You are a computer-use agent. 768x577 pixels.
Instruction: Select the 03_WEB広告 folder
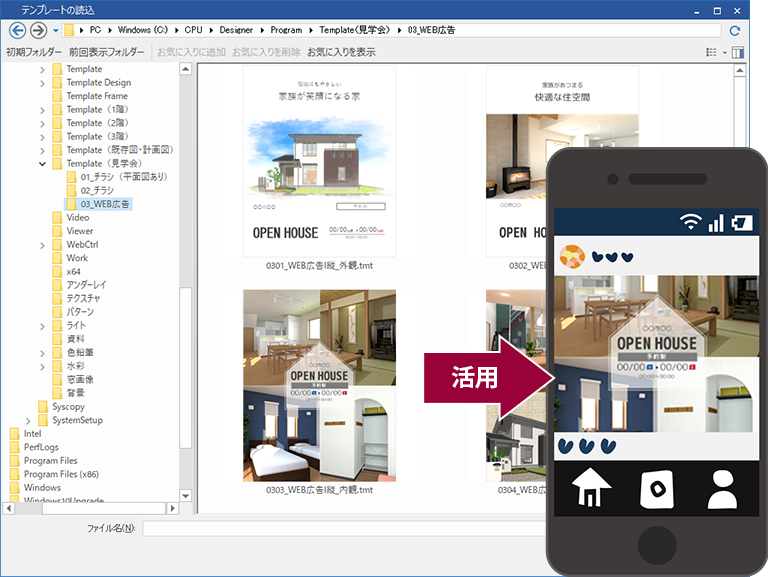point(98,204)
